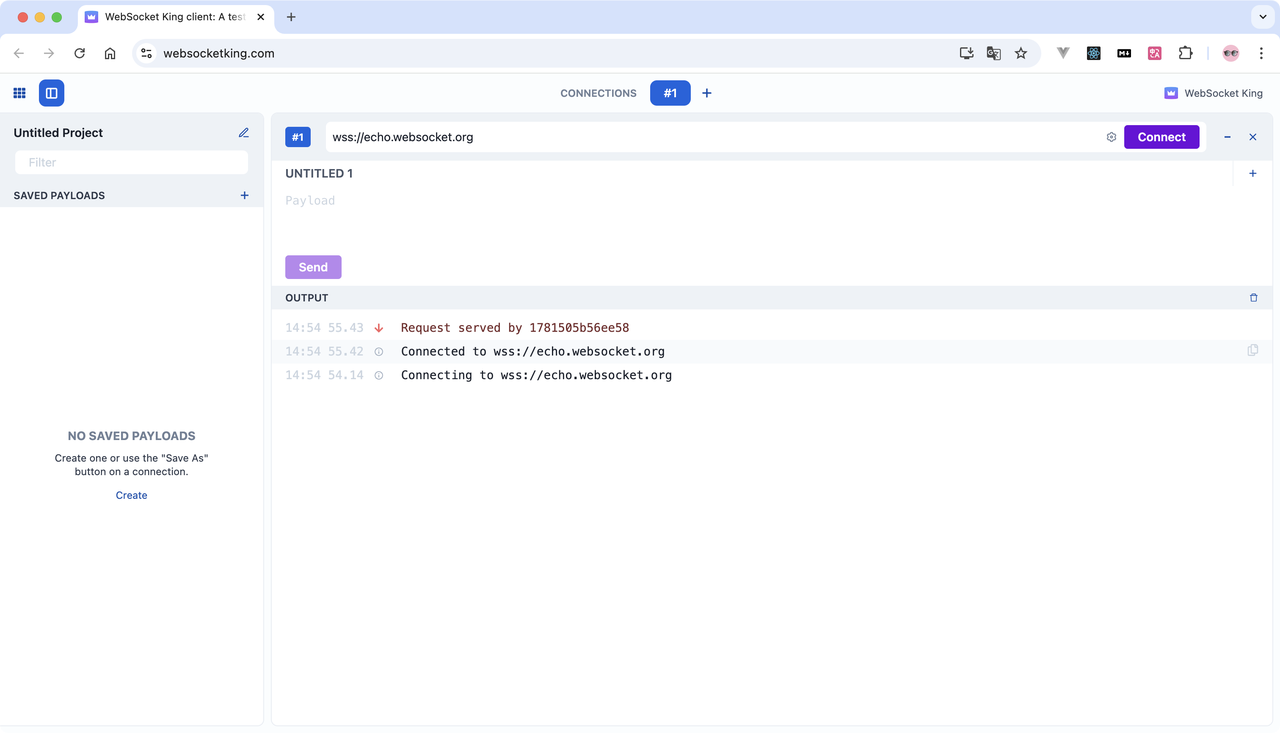1280x733 pixels.
Task: Expand the tab search chevron in the tab strip
Action: click(x=1262, y=17)
